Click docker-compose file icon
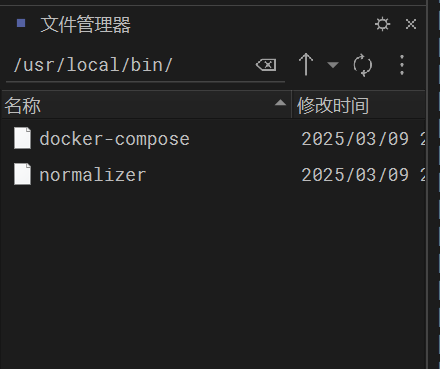Viewport: 440px width, 369px height. tap(22, 138)
